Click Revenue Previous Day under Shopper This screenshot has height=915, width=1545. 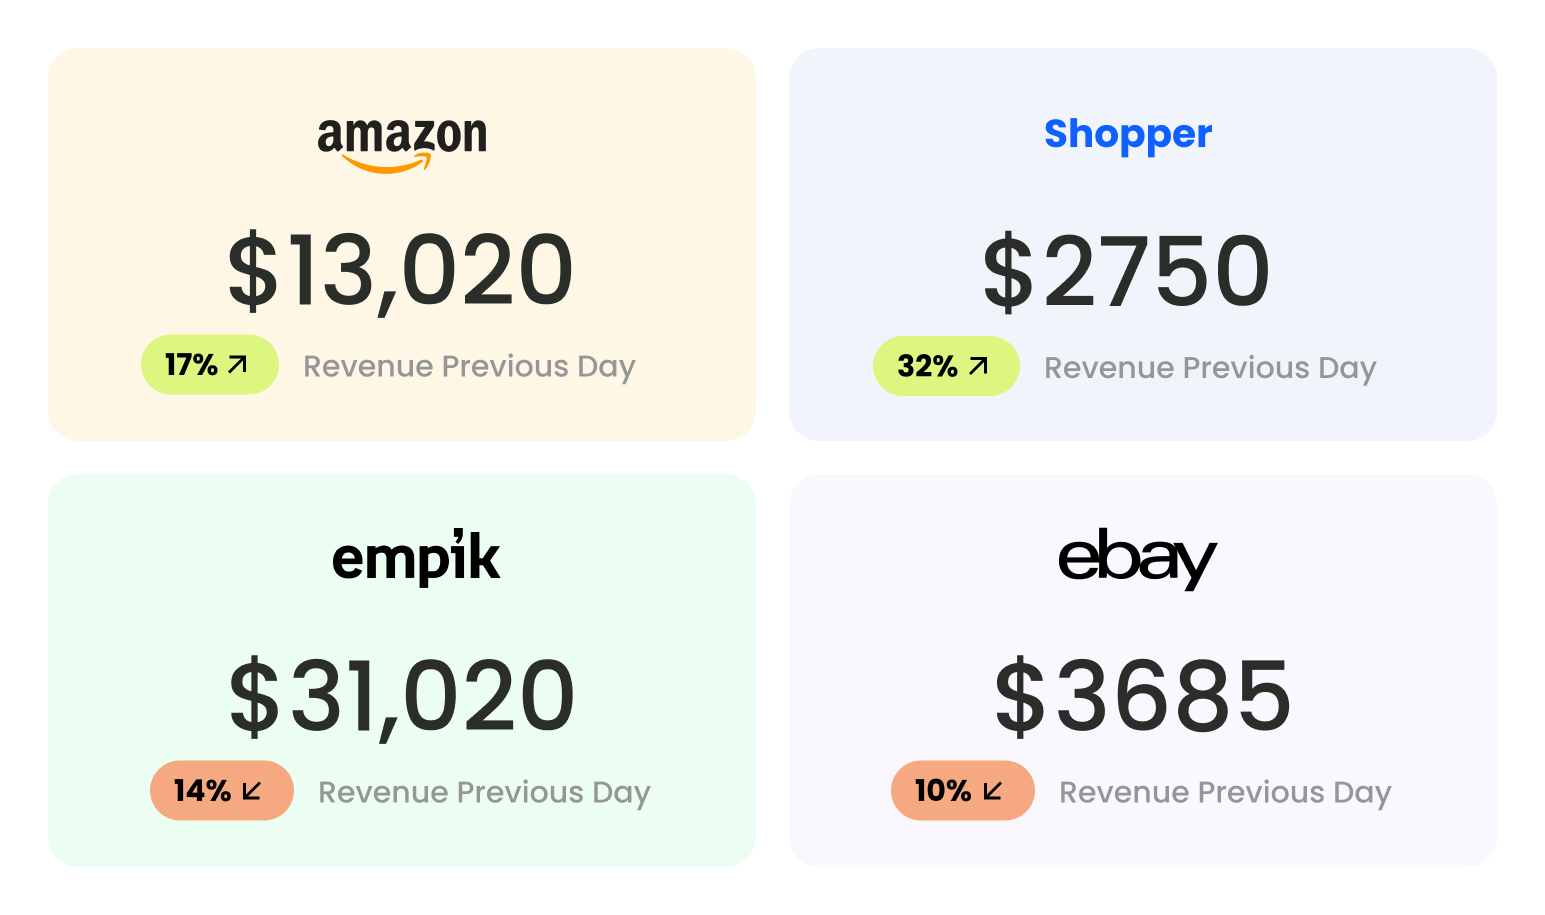[1210, 368]
